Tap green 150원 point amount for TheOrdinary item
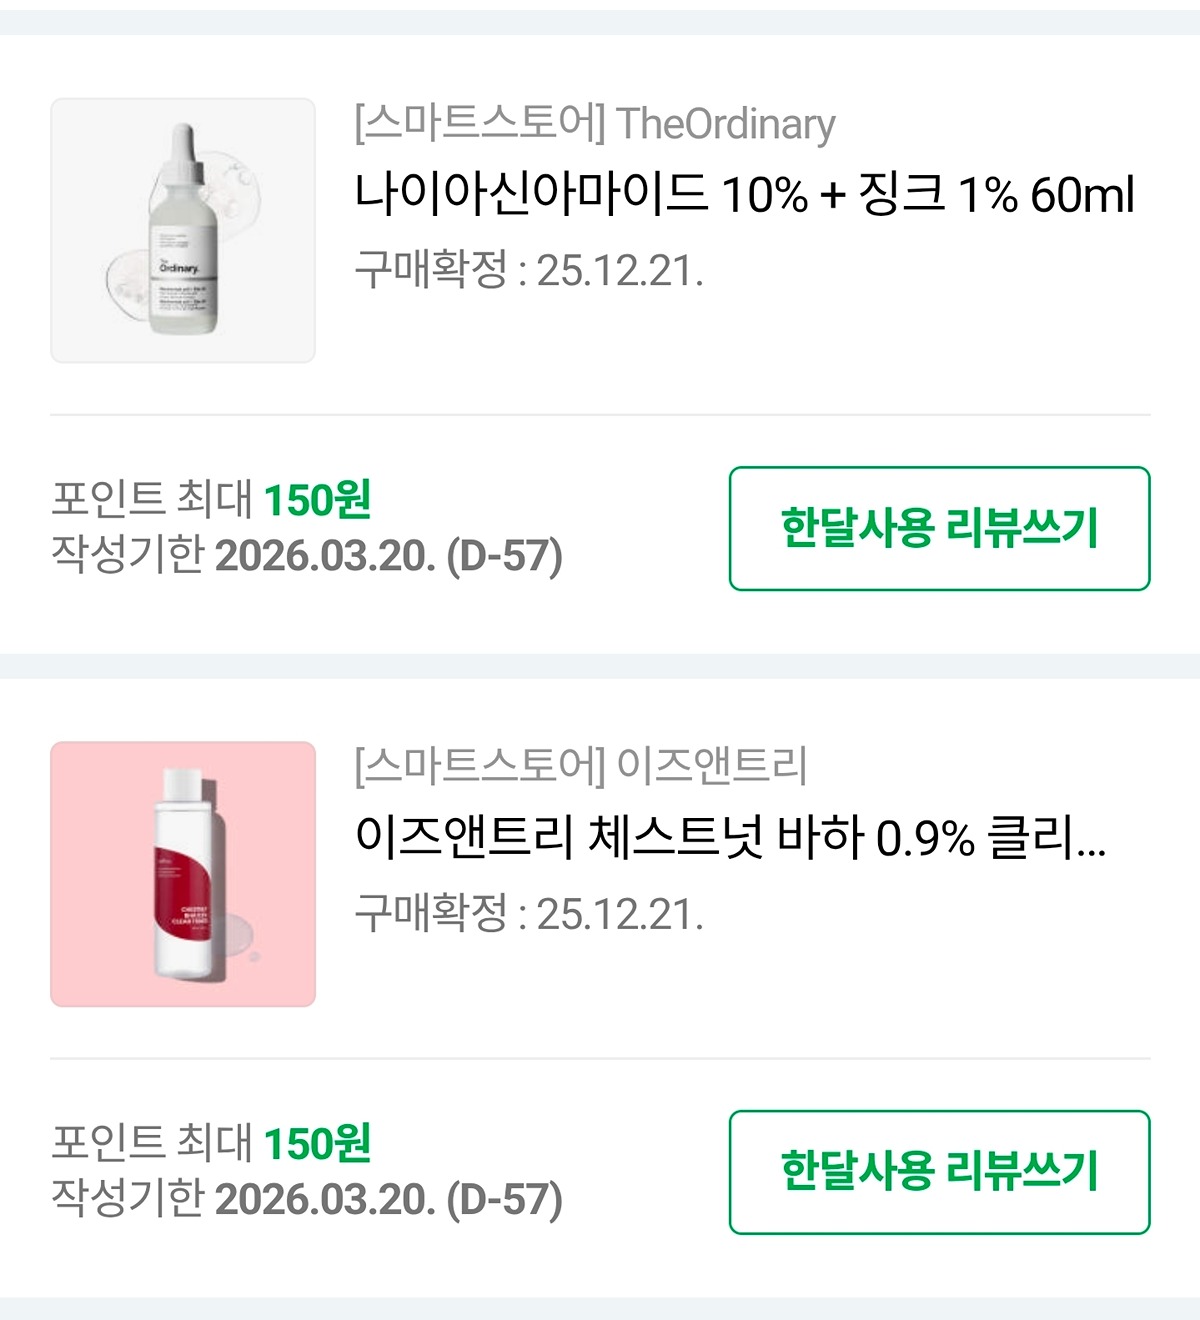 317,499
